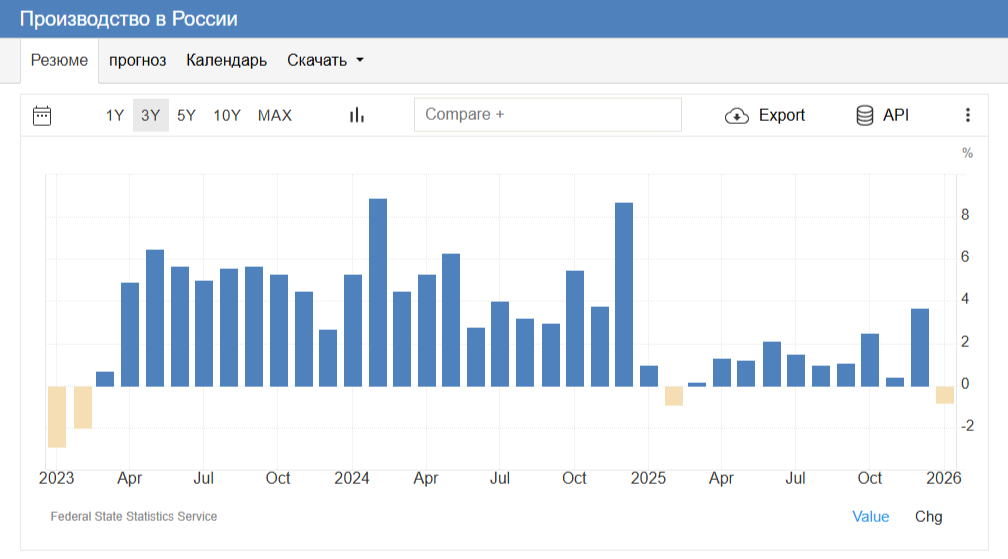Image resolution: width=1008 pixels, height=559 pixels.
Task: Click the Federal State Statistics Service source
Action: 134,517
